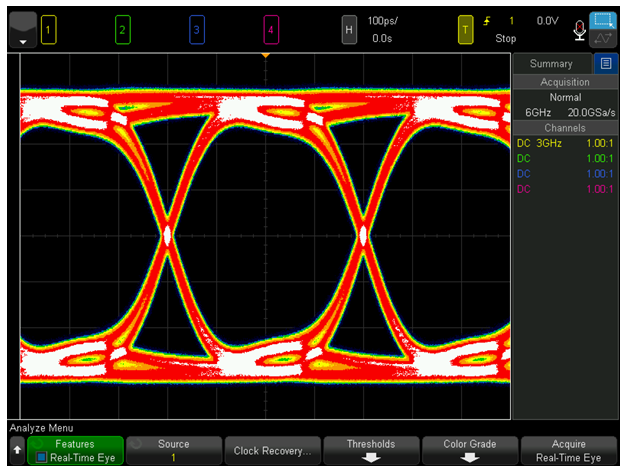Change the Source 1 softkey
Image resolution: width=627 pixels, height=473 pixels.
[x=174, y=451]
